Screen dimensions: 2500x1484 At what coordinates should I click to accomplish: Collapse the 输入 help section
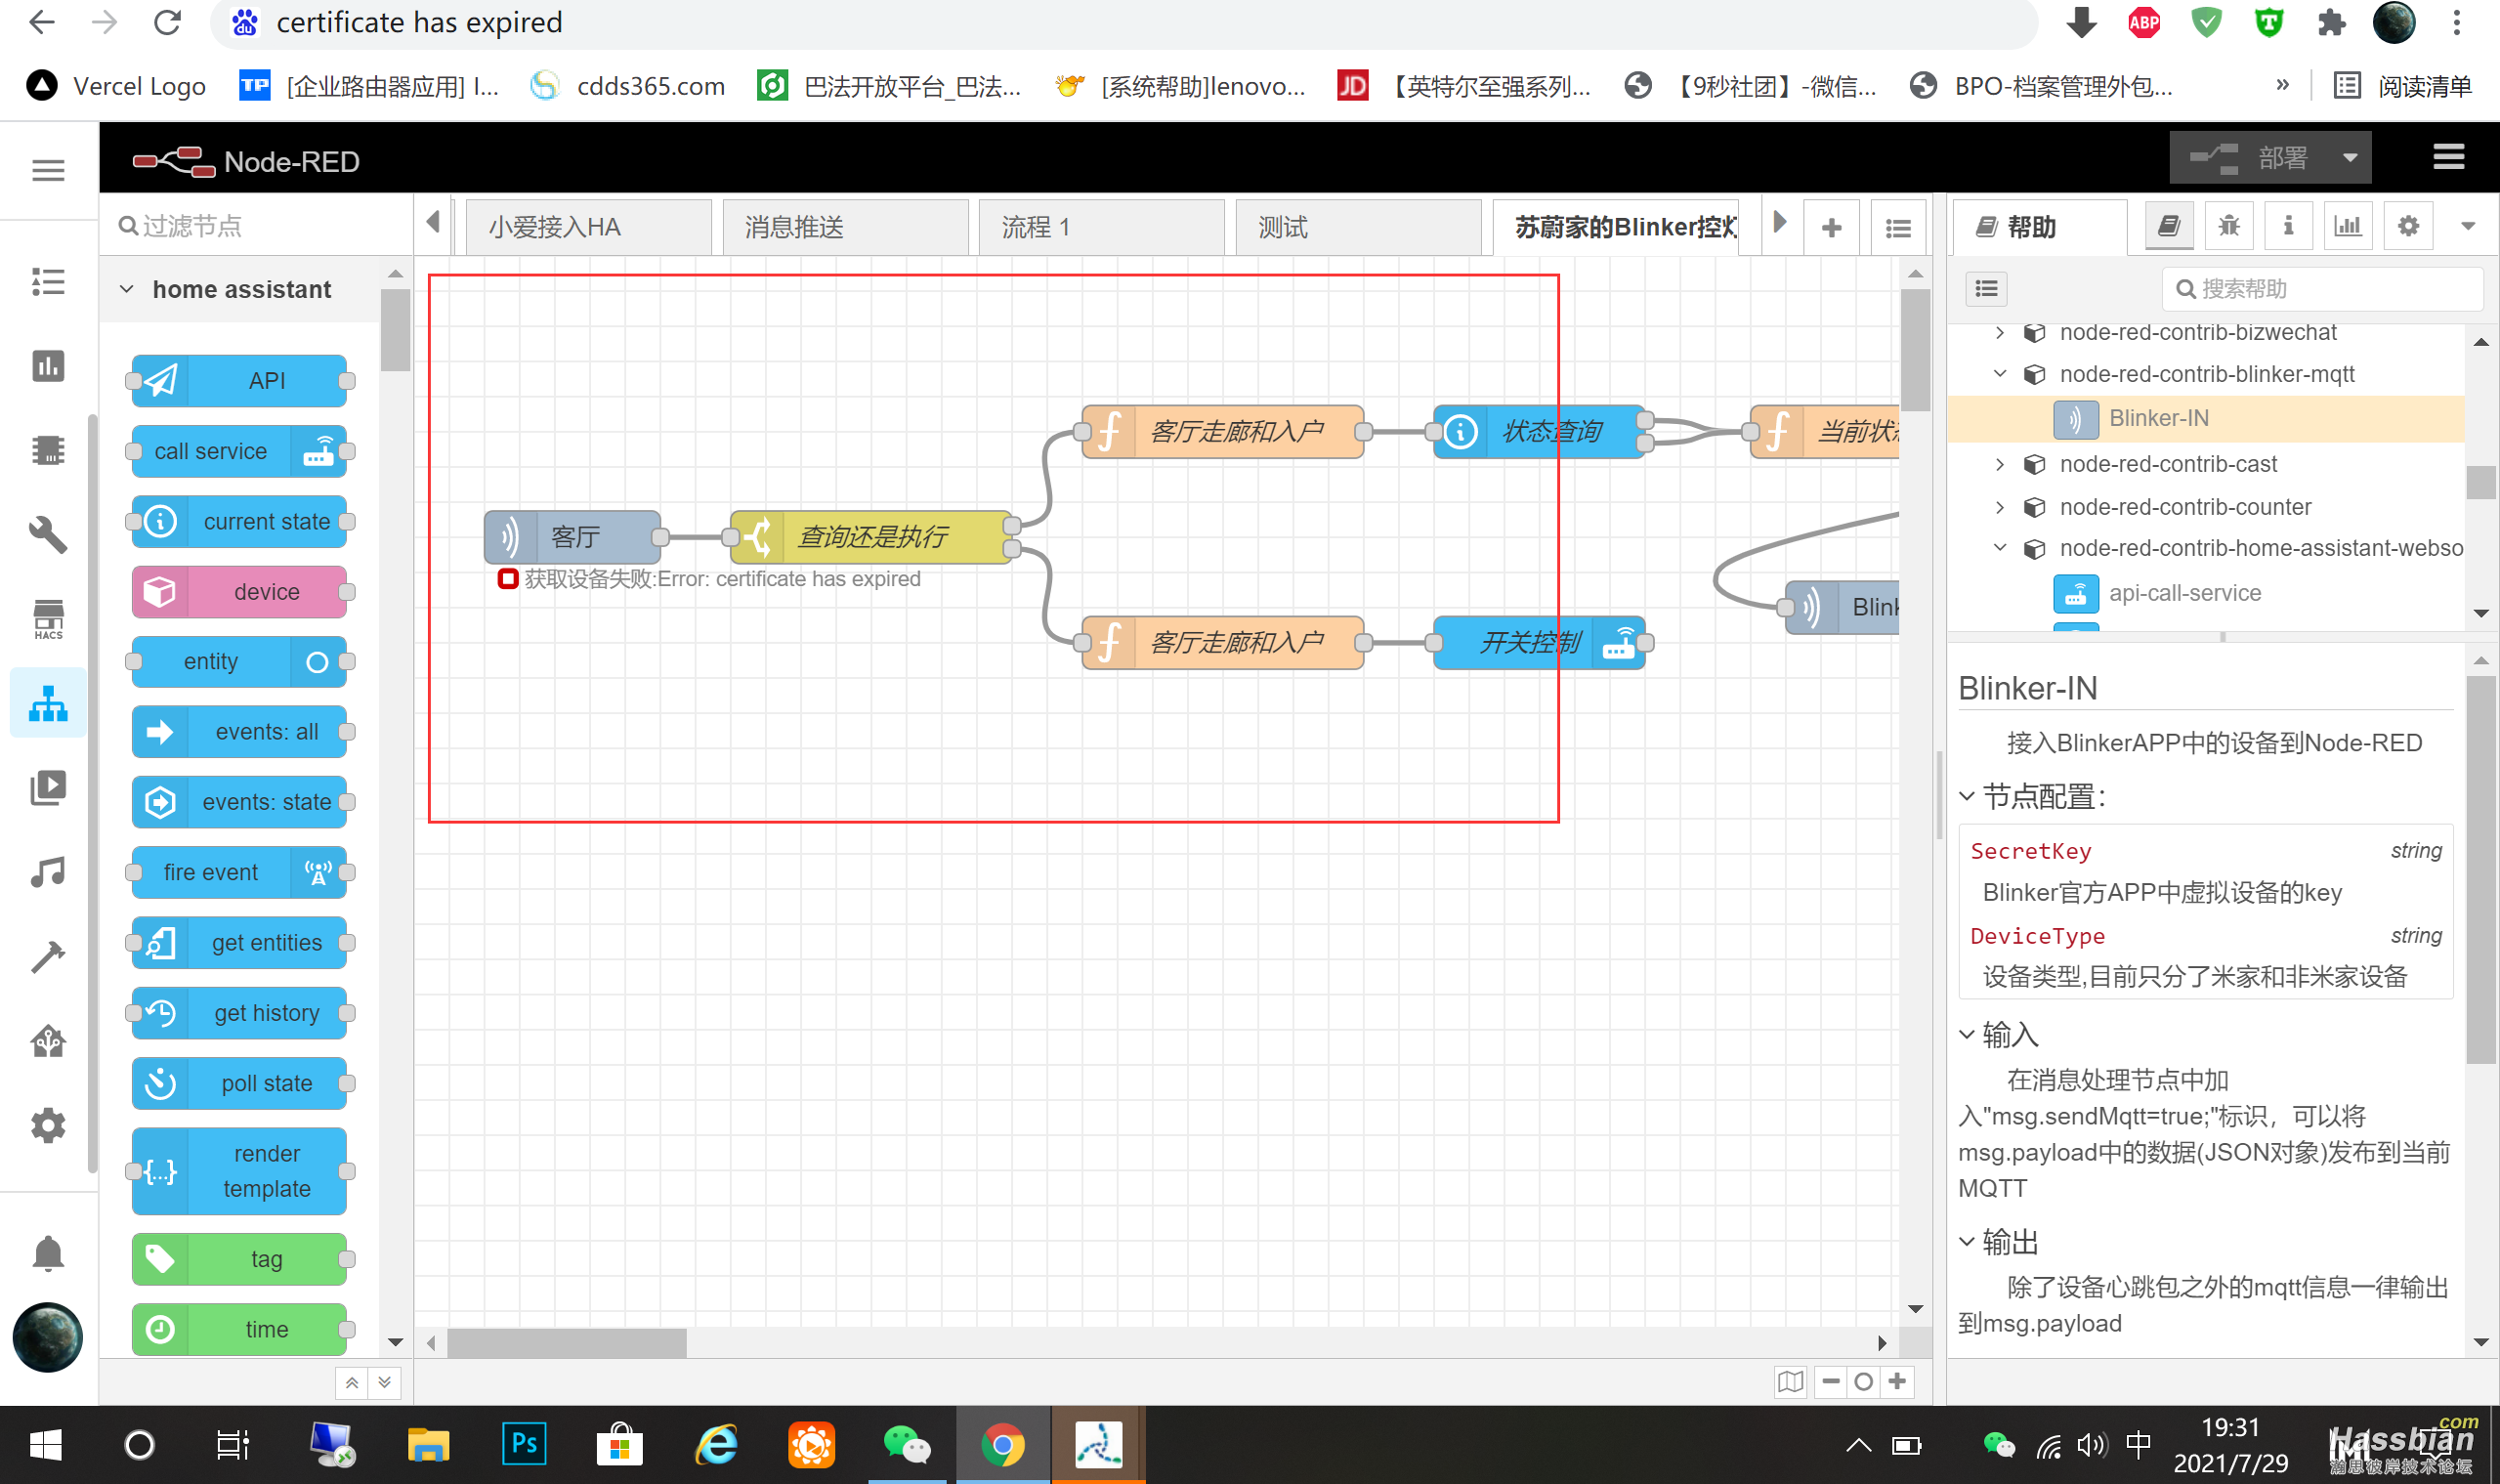coord(1998,1034)
